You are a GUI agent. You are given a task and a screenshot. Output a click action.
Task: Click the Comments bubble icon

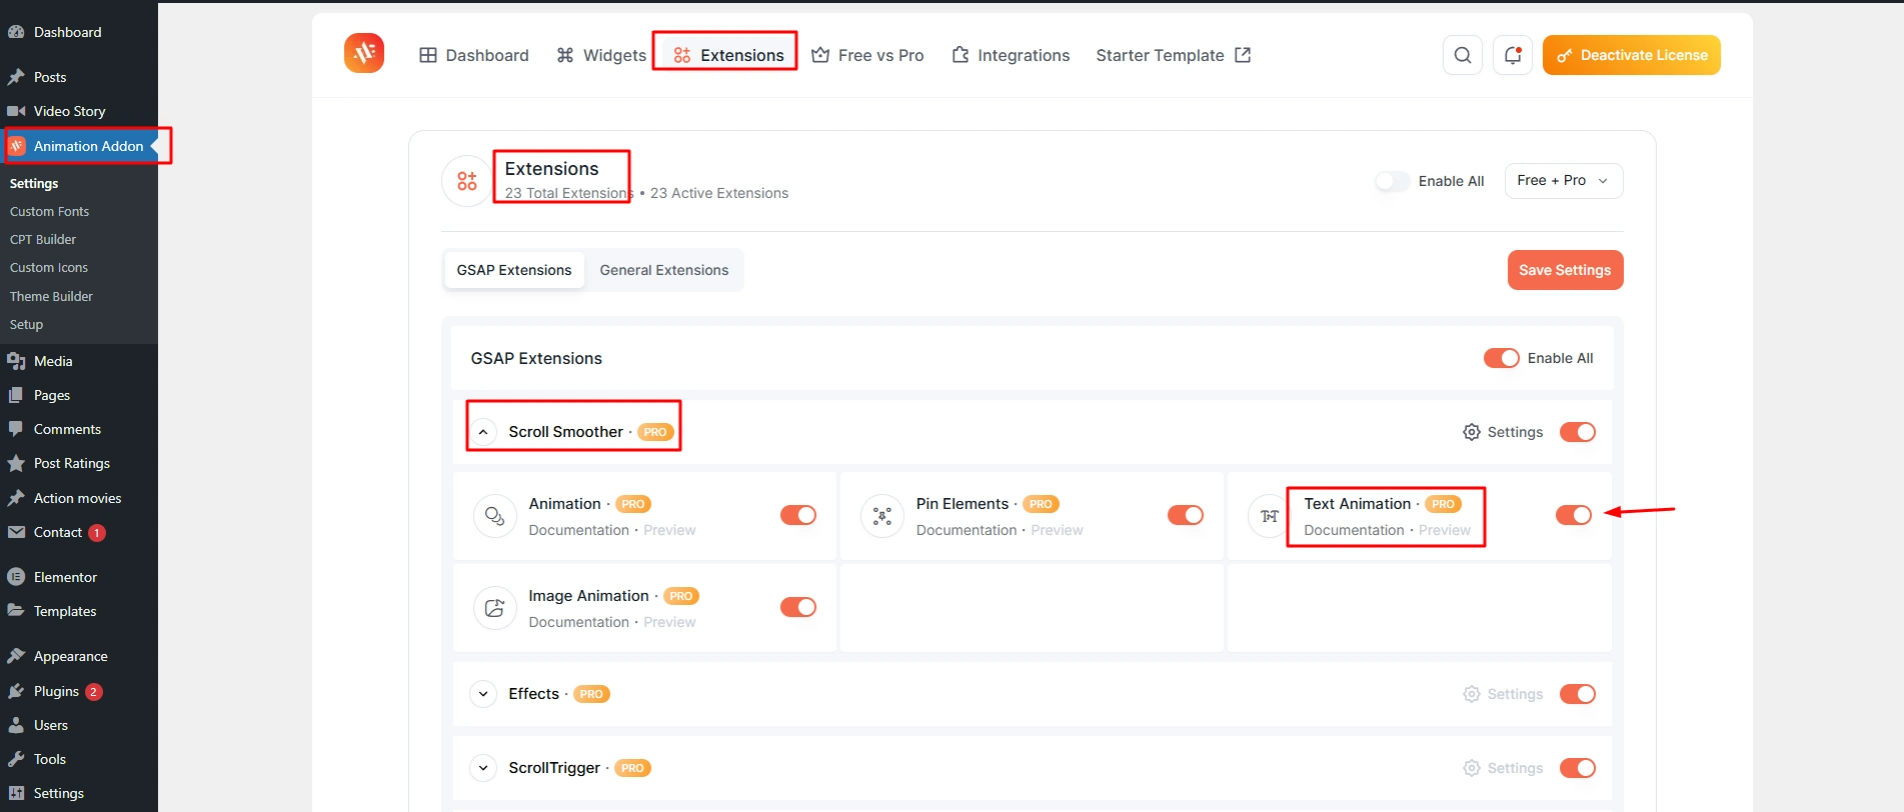point(16,429)
